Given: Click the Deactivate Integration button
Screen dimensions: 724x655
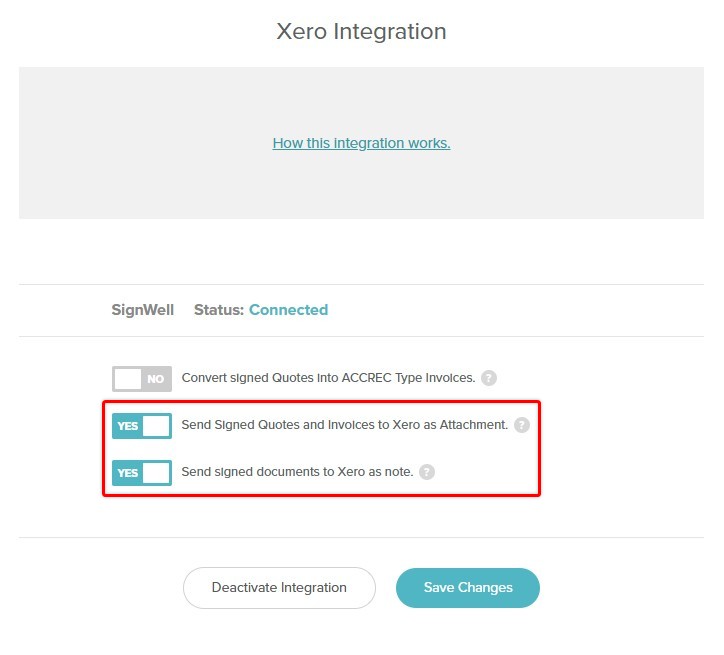Looking at the screenshot, I should point(279,588).
